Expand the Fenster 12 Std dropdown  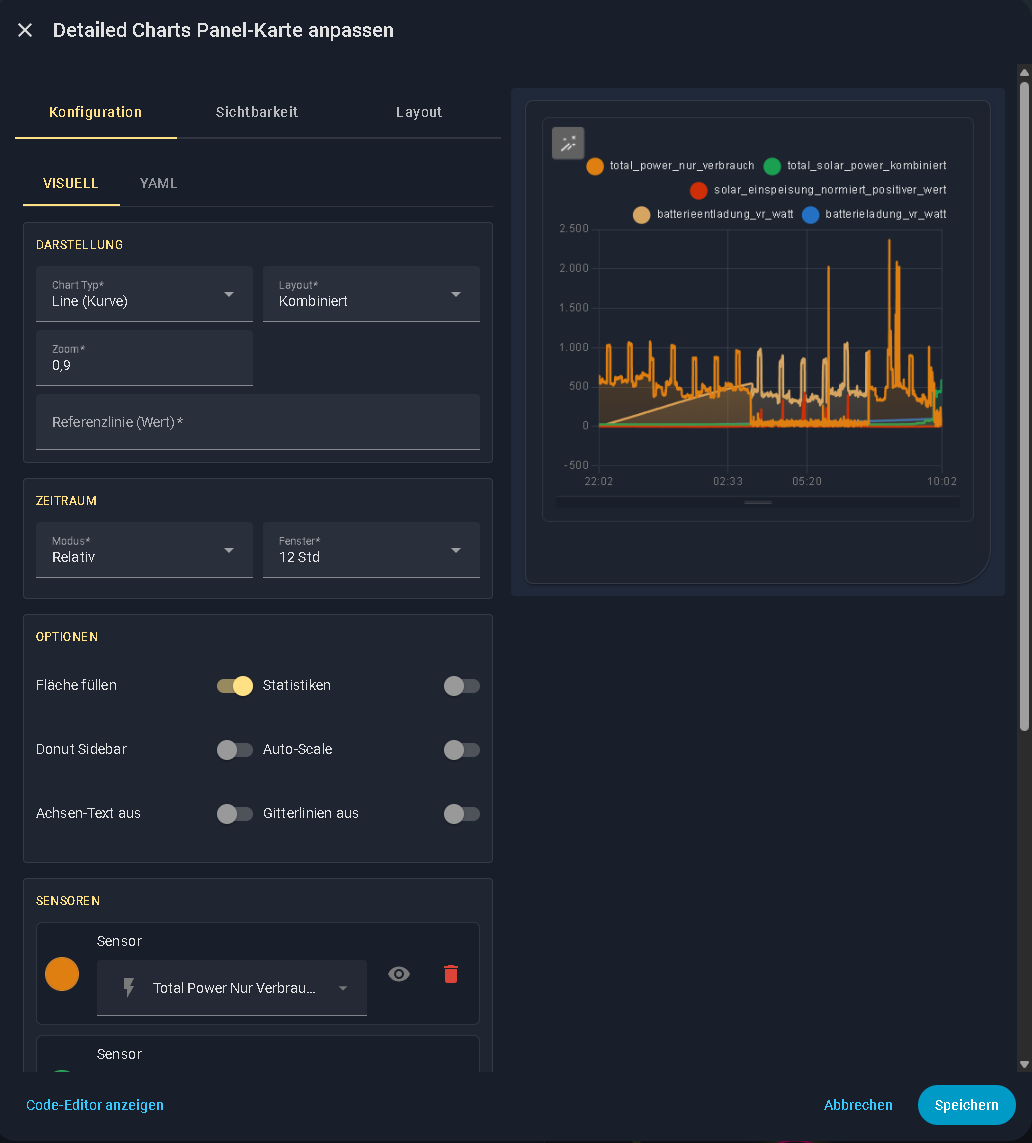click(x=371, y=550)
